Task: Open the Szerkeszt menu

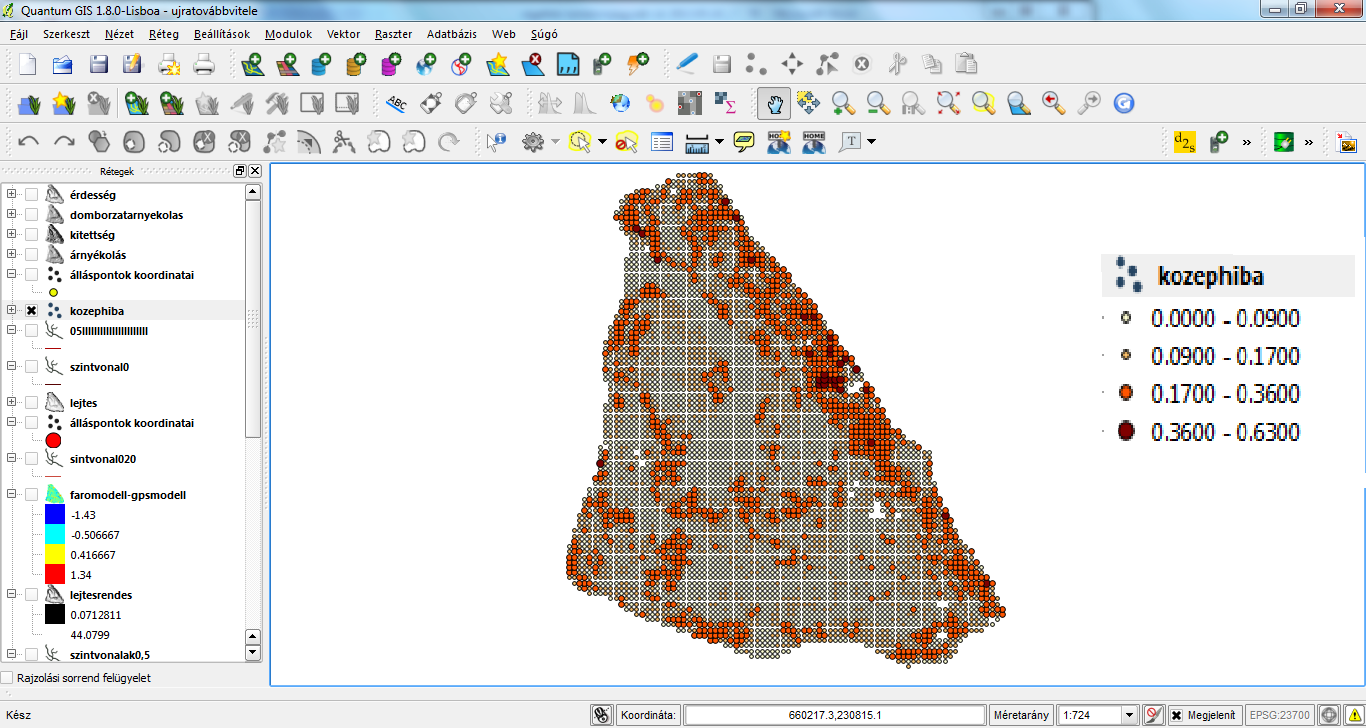Action: [x=66, y=34]
